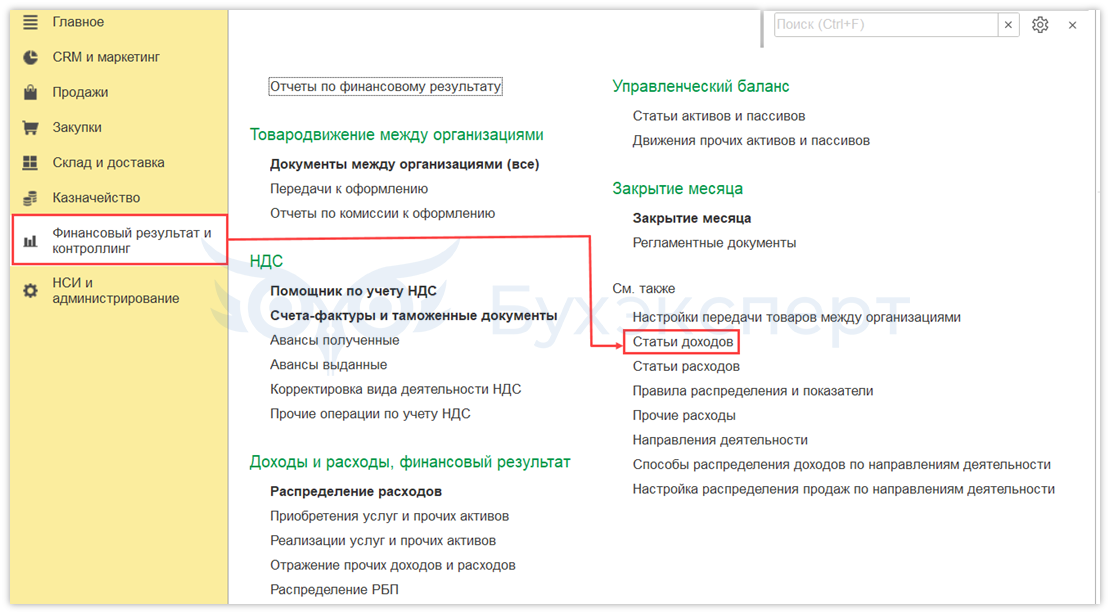Open Движения прочих активов и пассивов
1111x614 pixels.
pyautogui.click(x=751, y=141)
